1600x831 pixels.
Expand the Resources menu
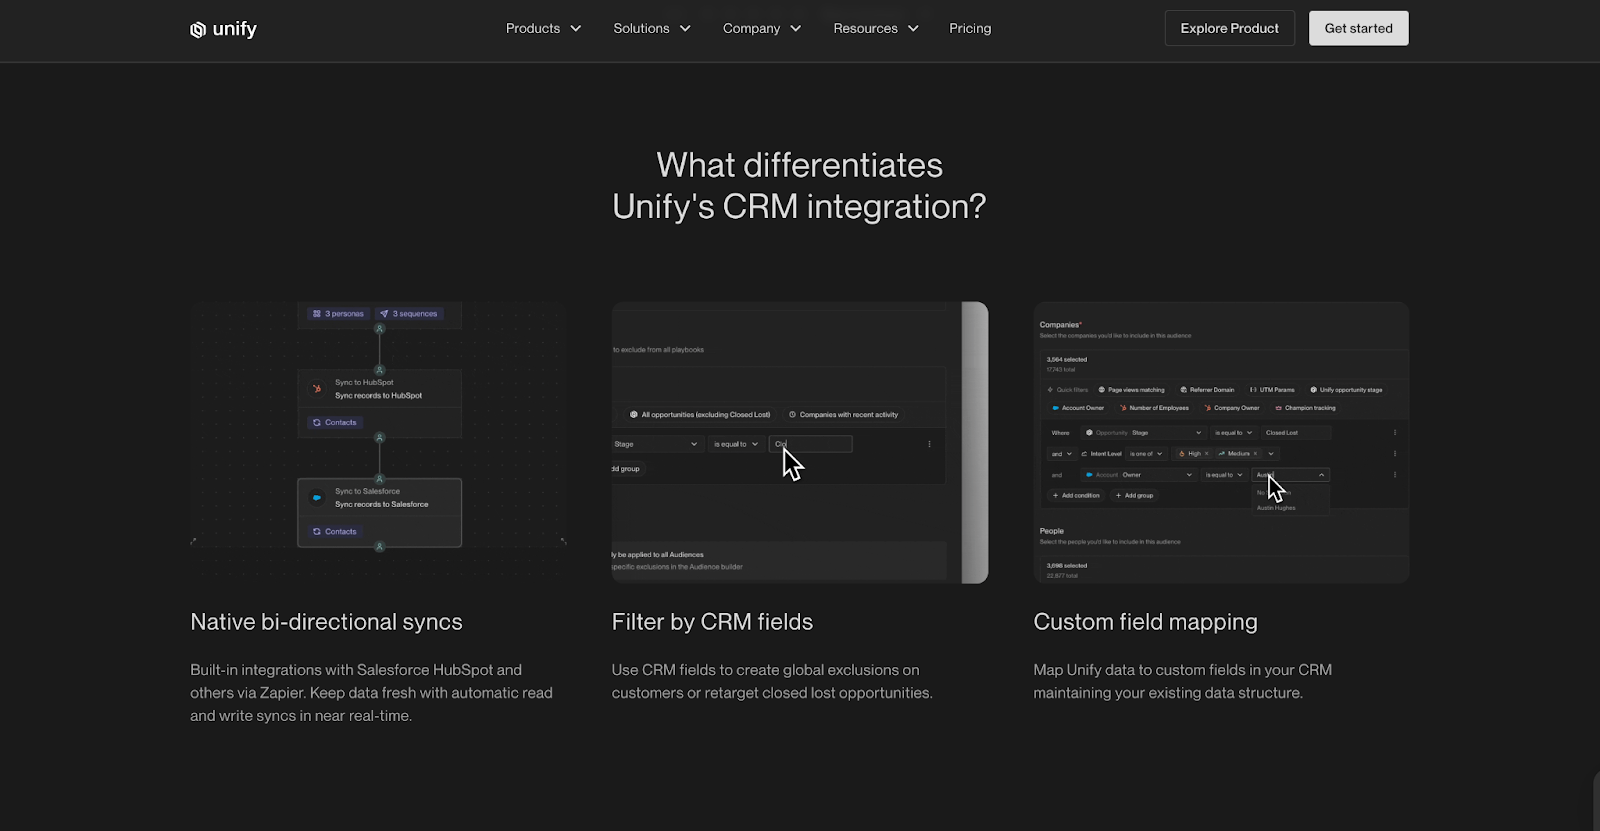tap(876, 28)
